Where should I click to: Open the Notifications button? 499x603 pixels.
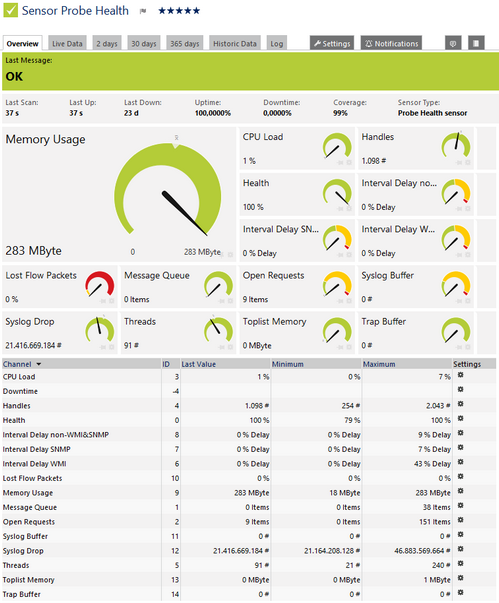(391, 43)
